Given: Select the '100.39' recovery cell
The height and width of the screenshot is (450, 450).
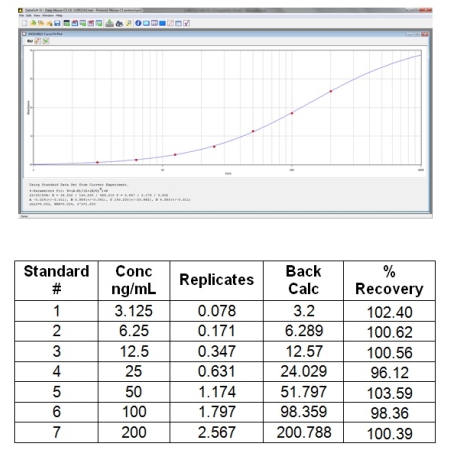Looking at the screenshot, I should (389, 433).
